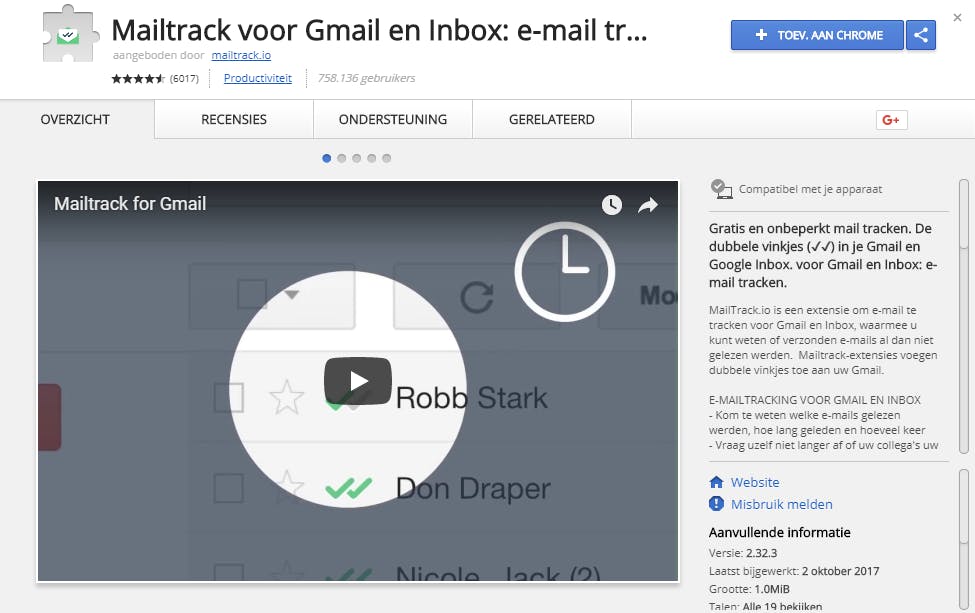Select the first carousel dot
The image size is (975, 613).
[x=326, y=159]
